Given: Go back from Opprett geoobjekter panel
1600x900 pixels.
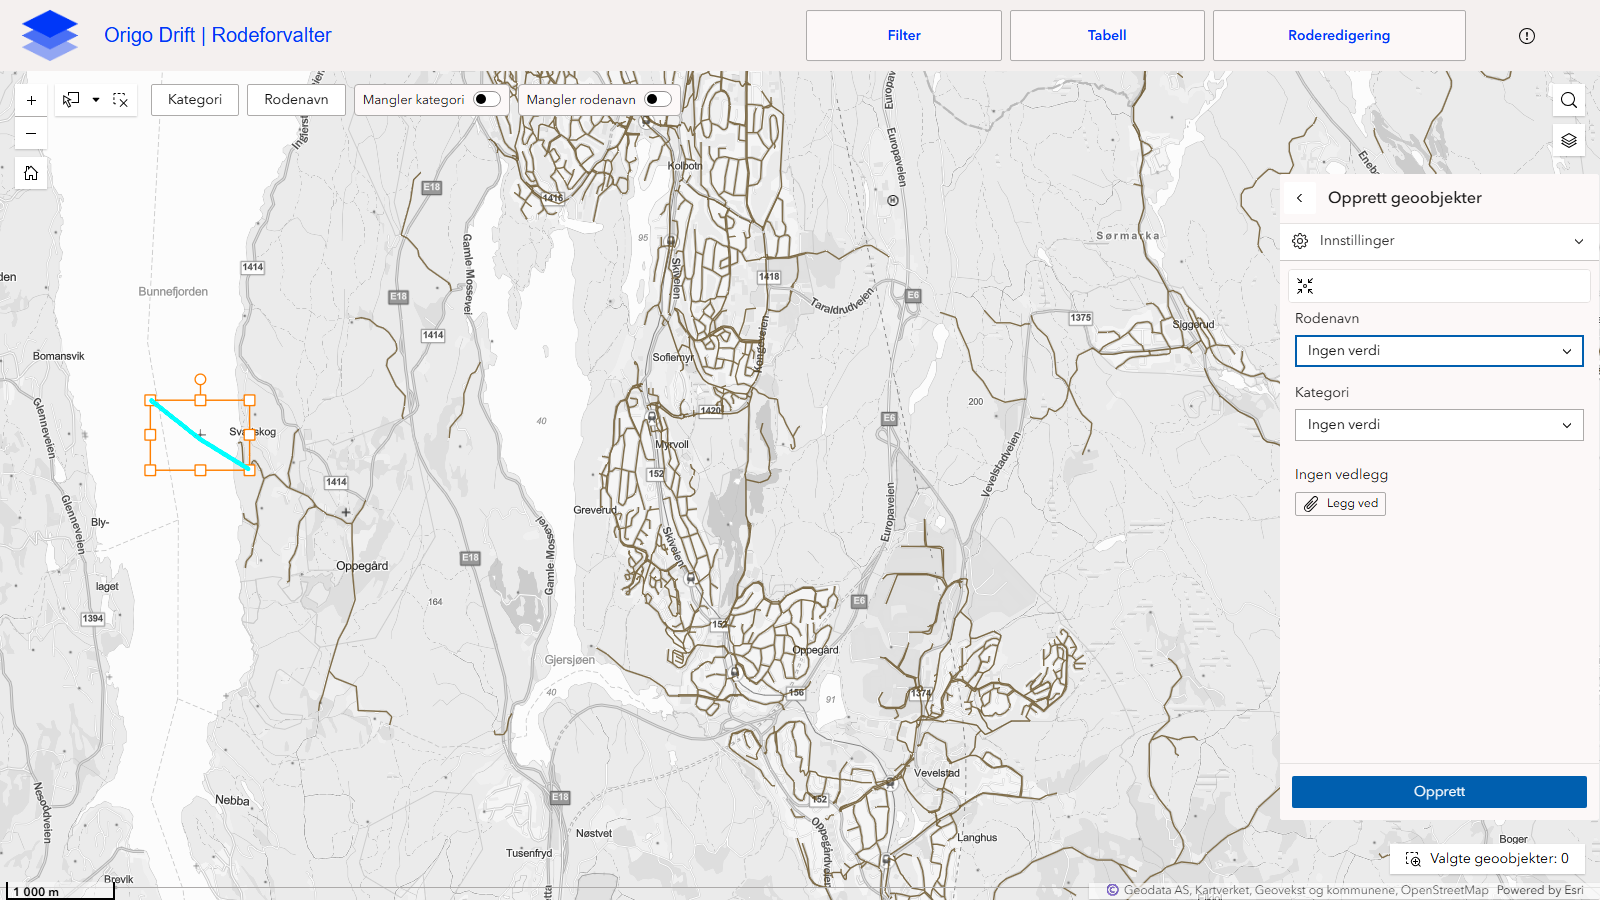Looking at the screenshot, I should coord(1300,198).
